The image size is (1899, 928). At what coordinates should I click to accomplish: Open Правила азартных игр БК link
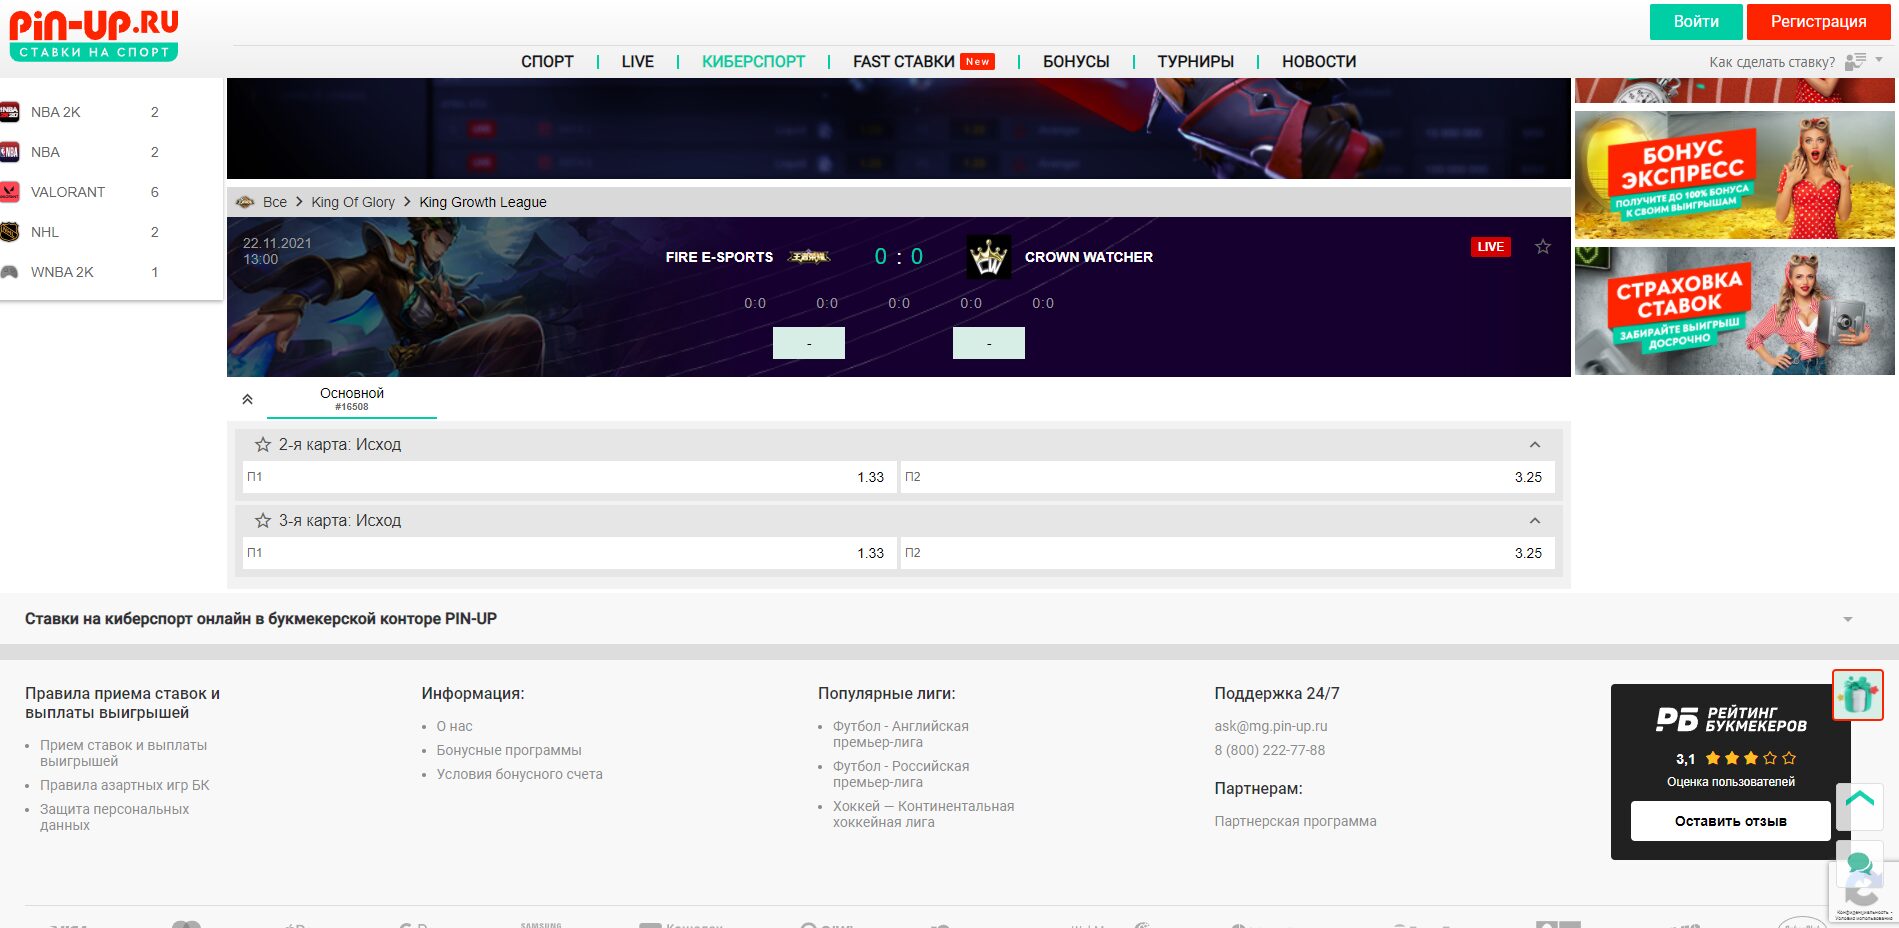pyautogui.click(x=125, y=785)
